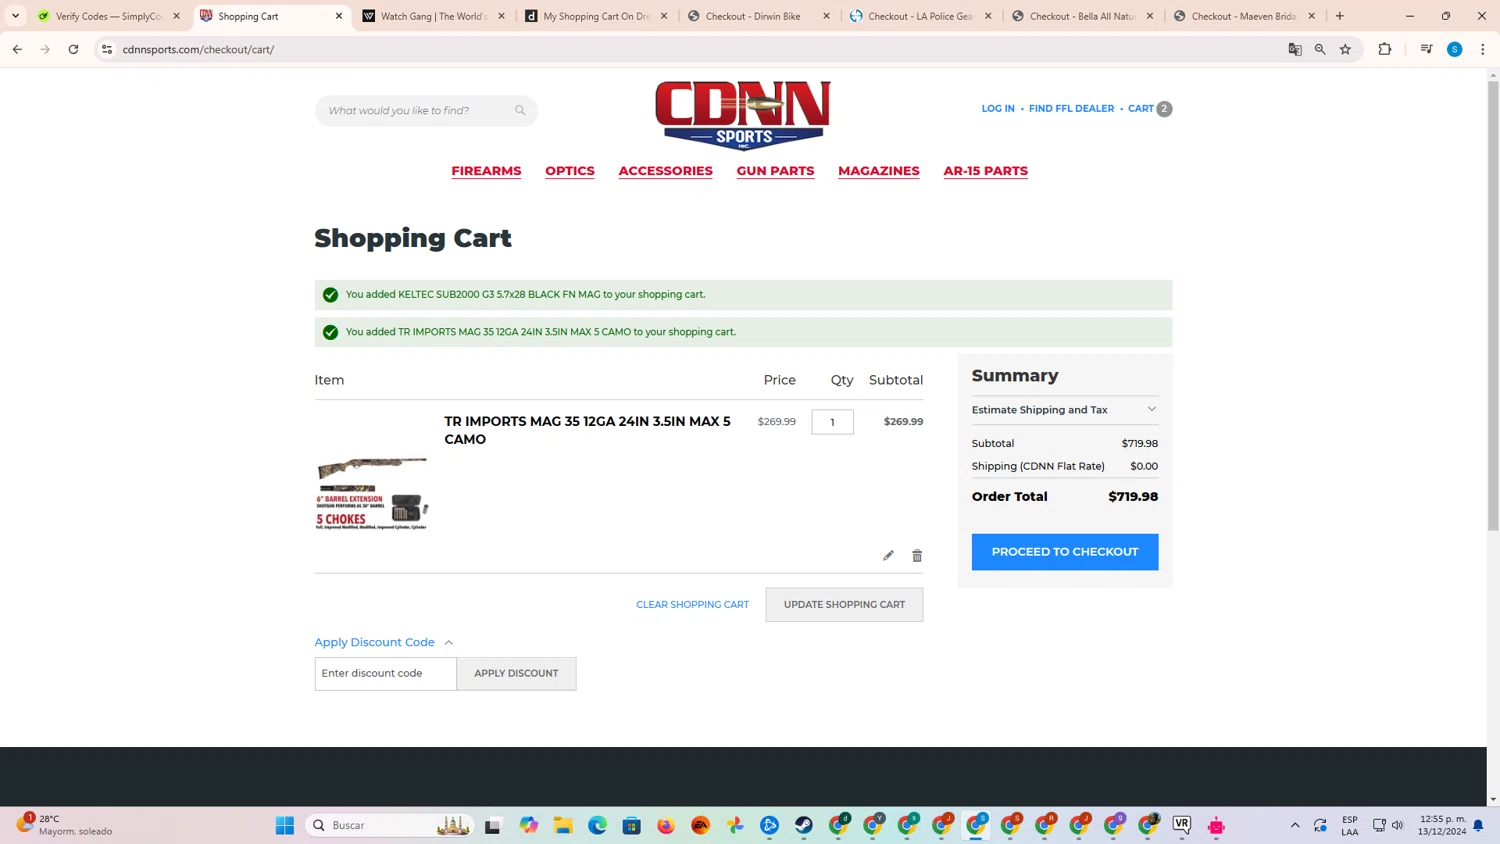
Task: Click the Windows taskbar search box
Action: point(388,825)
